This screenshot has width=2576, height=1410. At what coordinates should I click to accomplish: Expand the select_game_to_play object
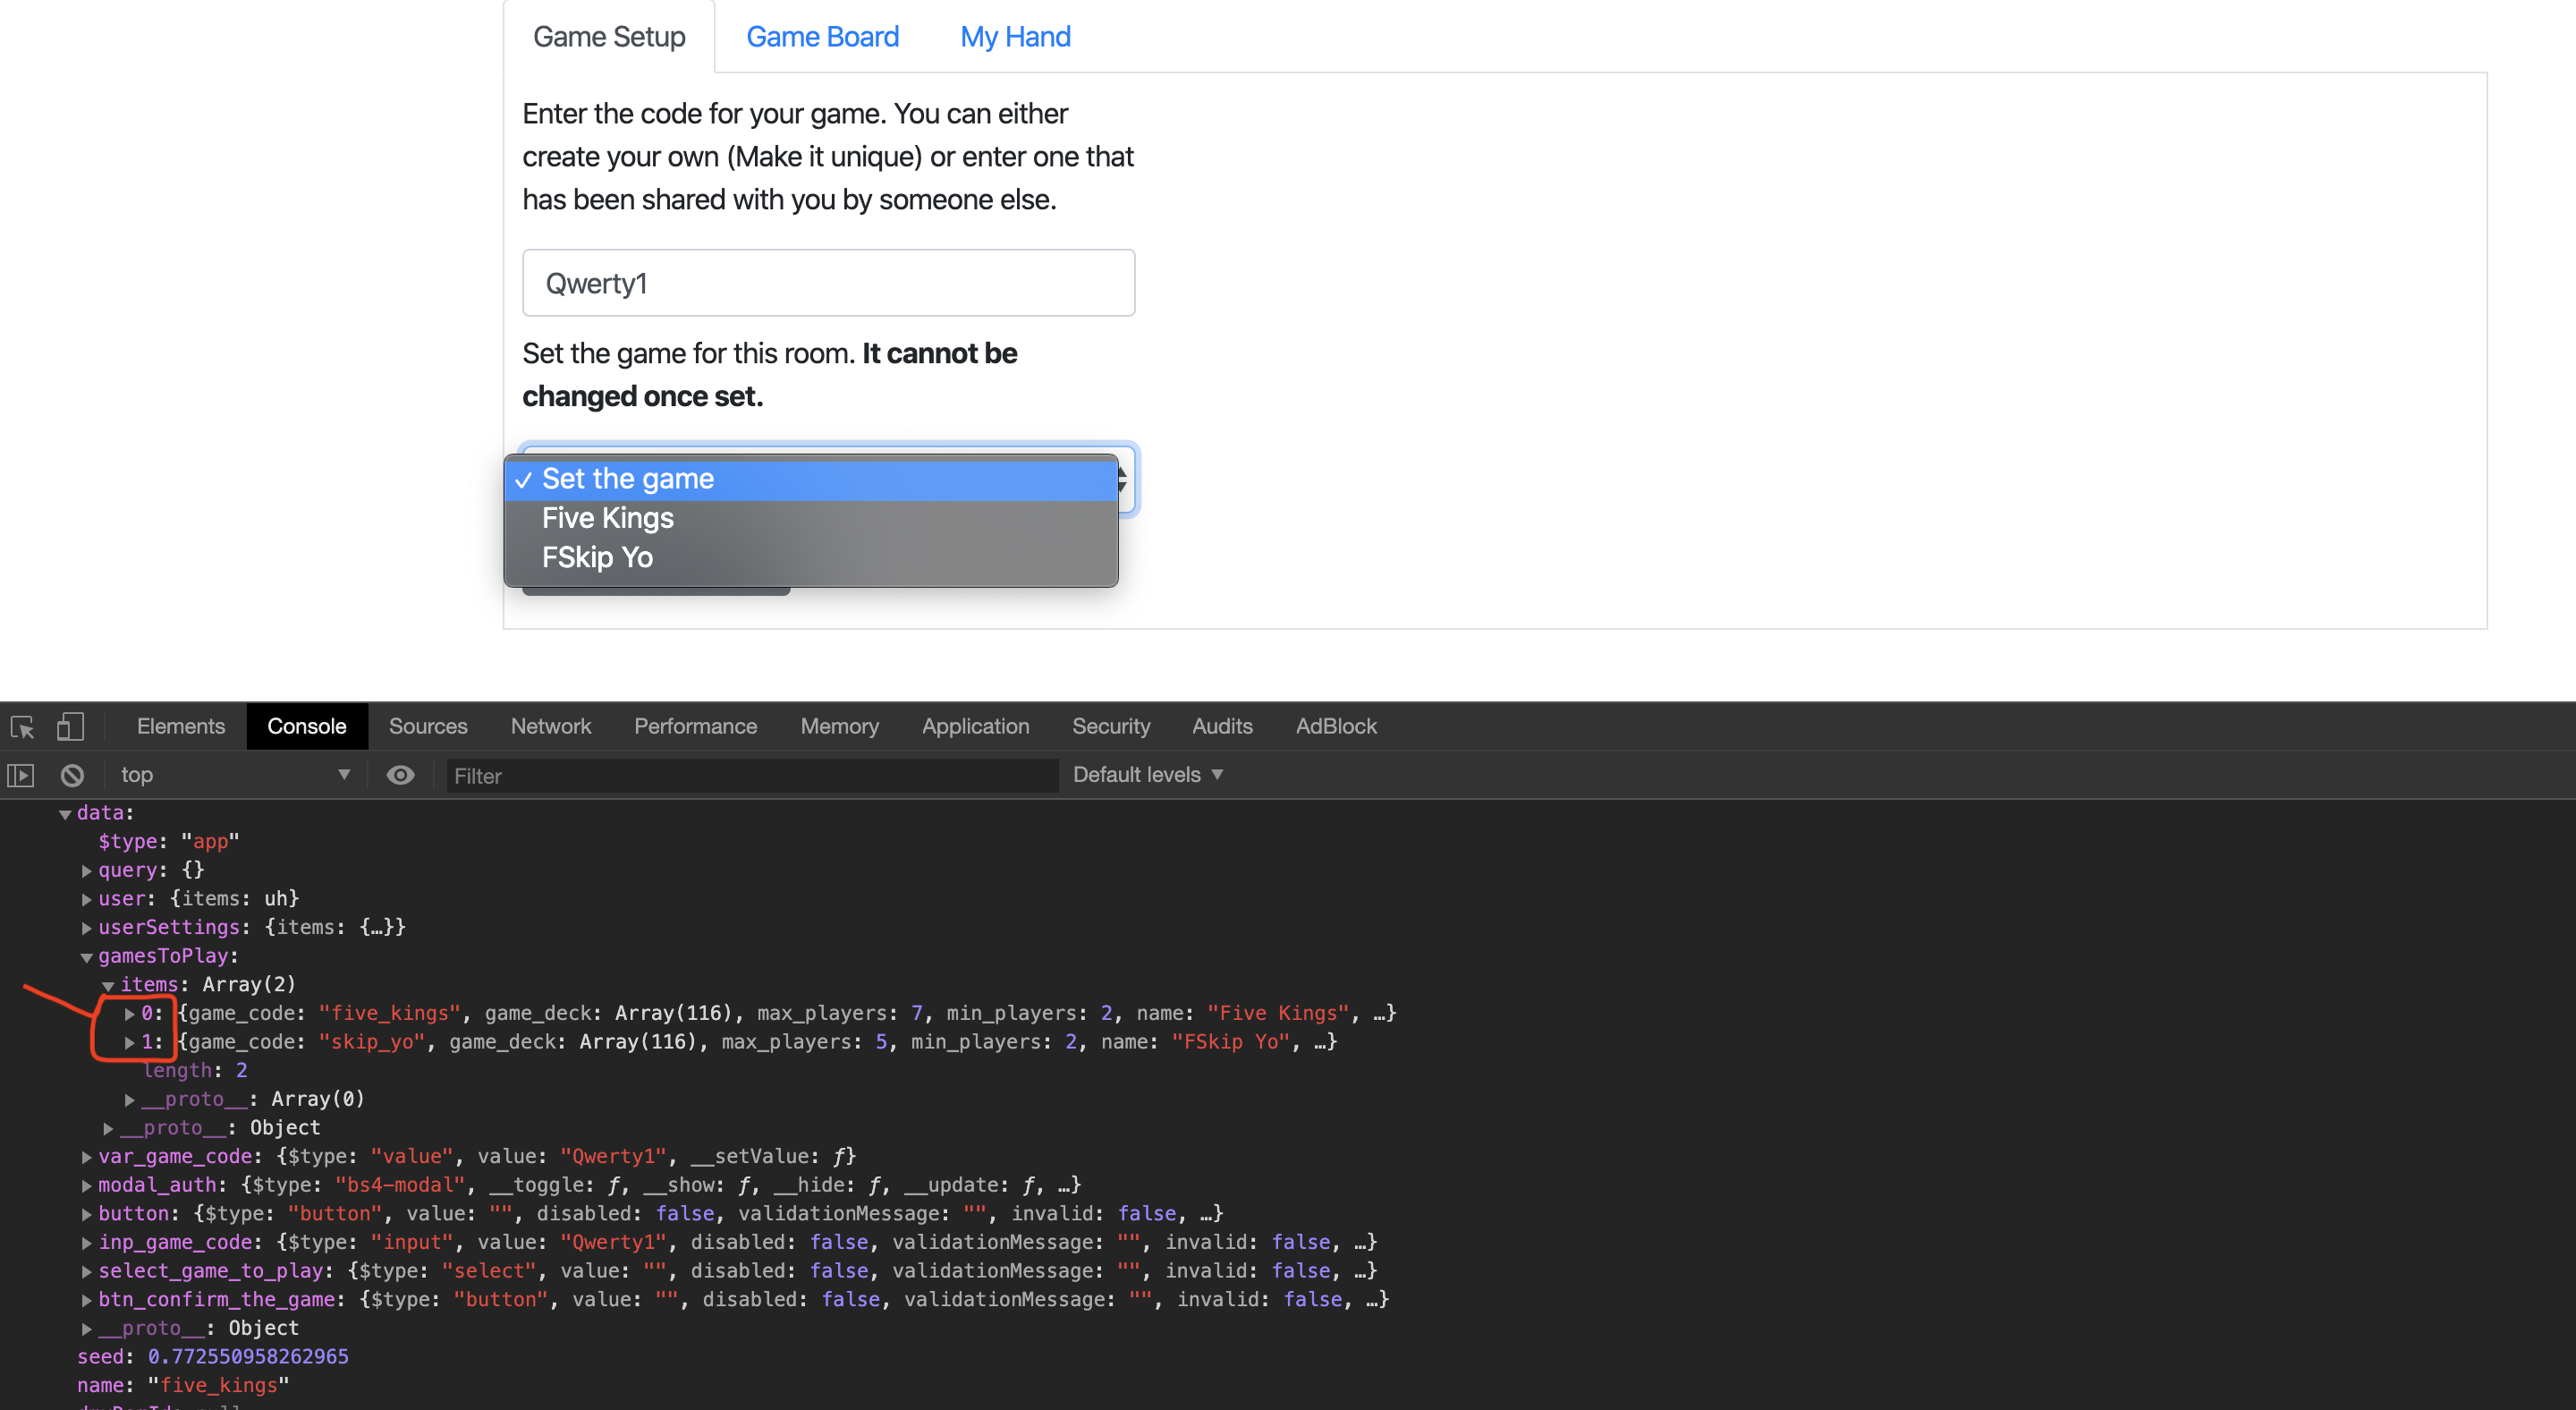(87, 1272)
